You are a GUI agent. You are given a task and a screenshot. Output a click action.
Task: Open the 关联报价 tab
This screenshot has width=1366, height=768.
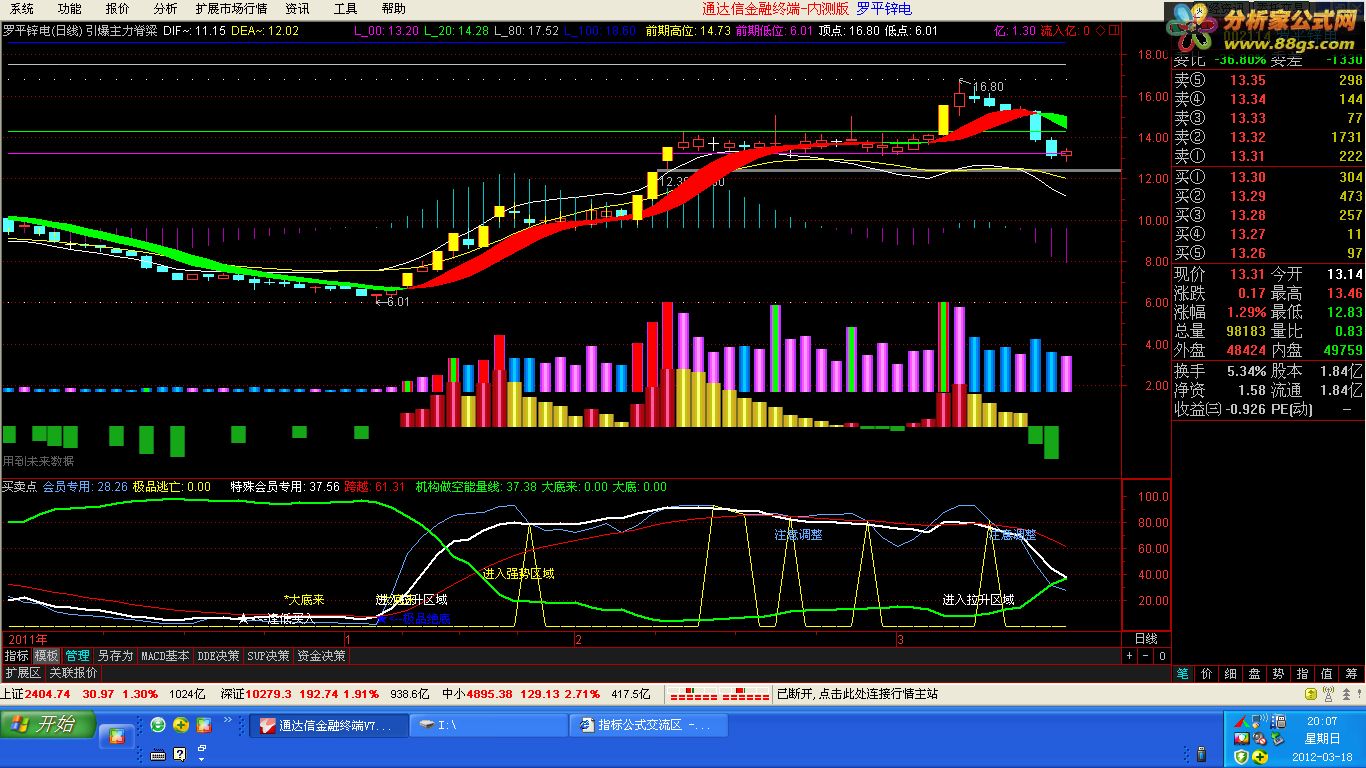(x=73, y=673)
